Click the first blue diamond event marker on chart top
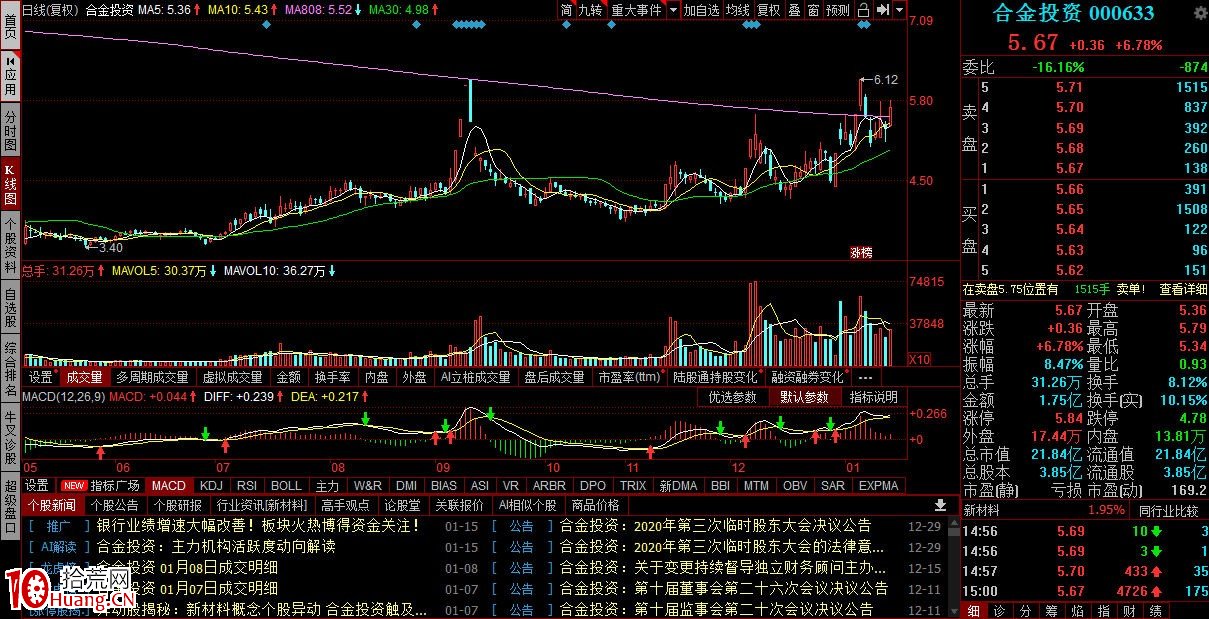The height and width of the screenshot is (619, 1209). (x=265, y=25)
